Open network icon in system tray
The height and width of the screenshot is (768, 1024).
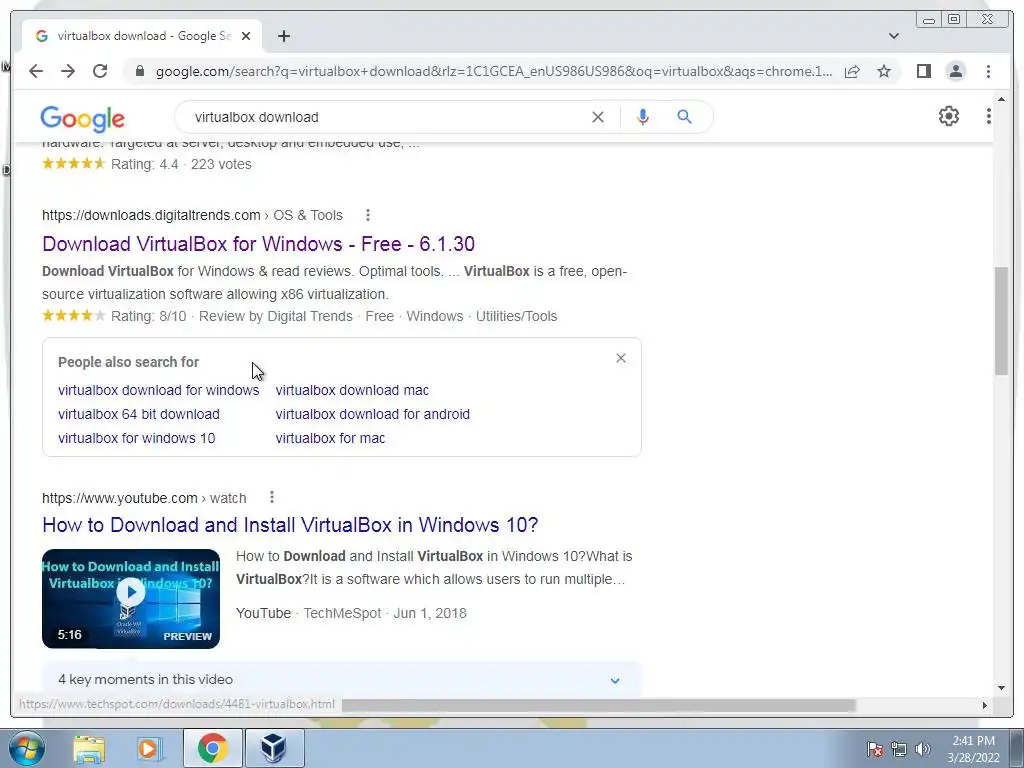tap(899, 749)
